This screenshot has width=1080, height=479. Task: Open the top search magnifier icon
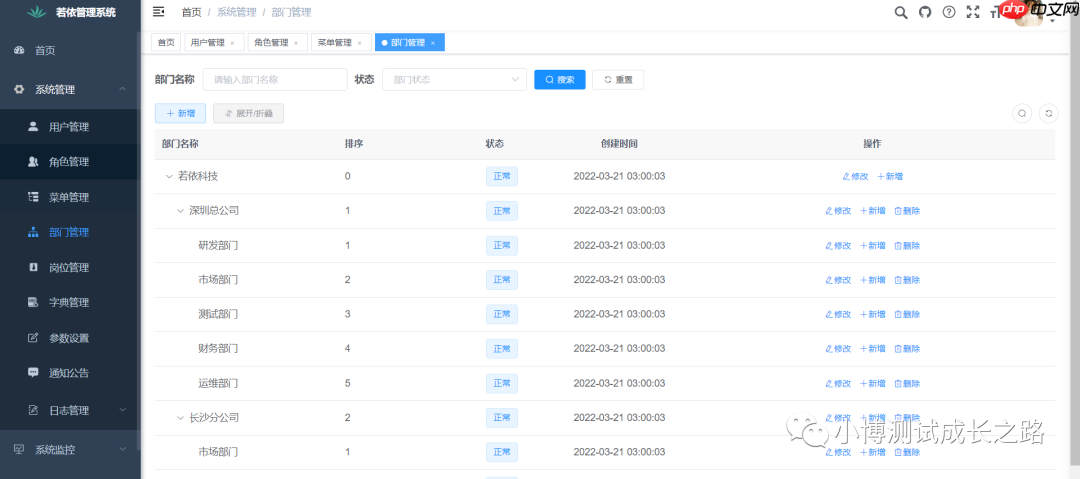click(x=900, y=12)
